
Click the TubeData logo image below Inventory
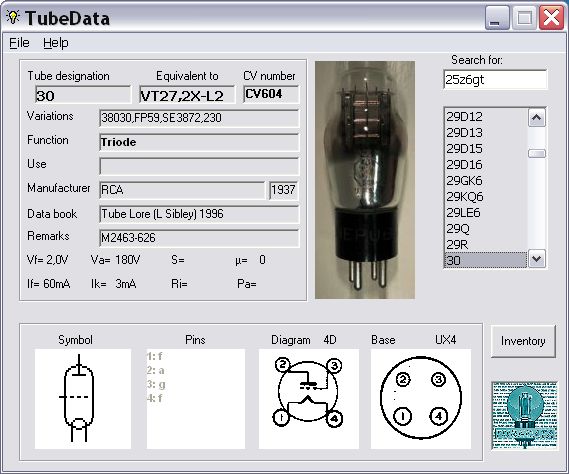point(524,415)
